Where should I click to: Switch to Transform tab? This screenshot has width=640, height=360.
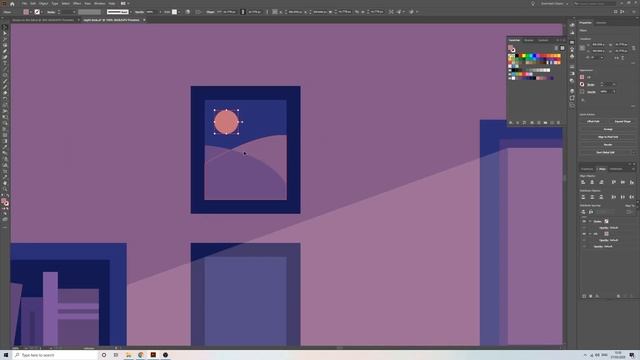pyautogui.click(x=587, y=169)
